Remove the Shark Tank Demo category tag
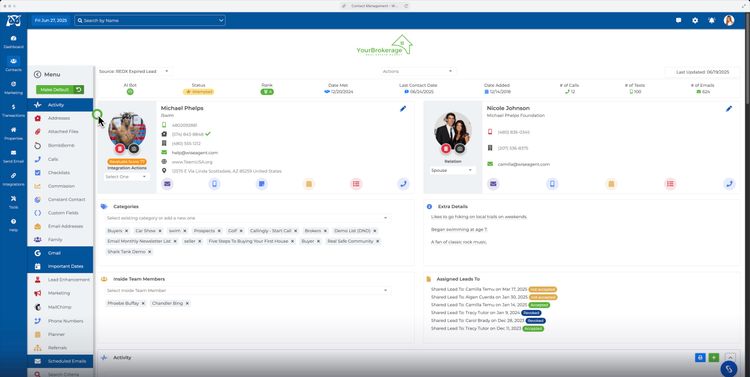 point(150,252)
